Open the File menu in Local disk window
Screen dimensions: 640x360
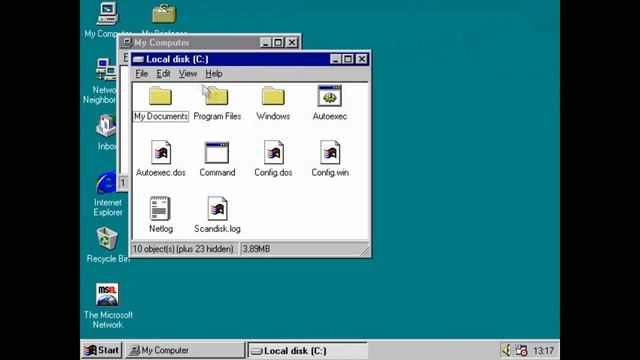click(x=142, y=73)
